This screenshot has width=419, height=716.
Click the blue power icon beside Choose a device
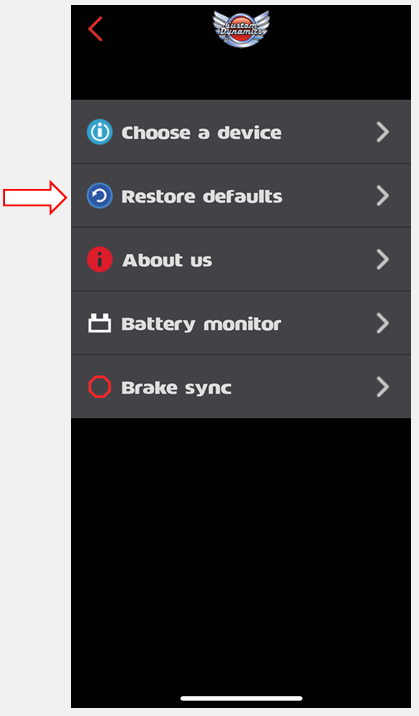[x=100, y=132]
